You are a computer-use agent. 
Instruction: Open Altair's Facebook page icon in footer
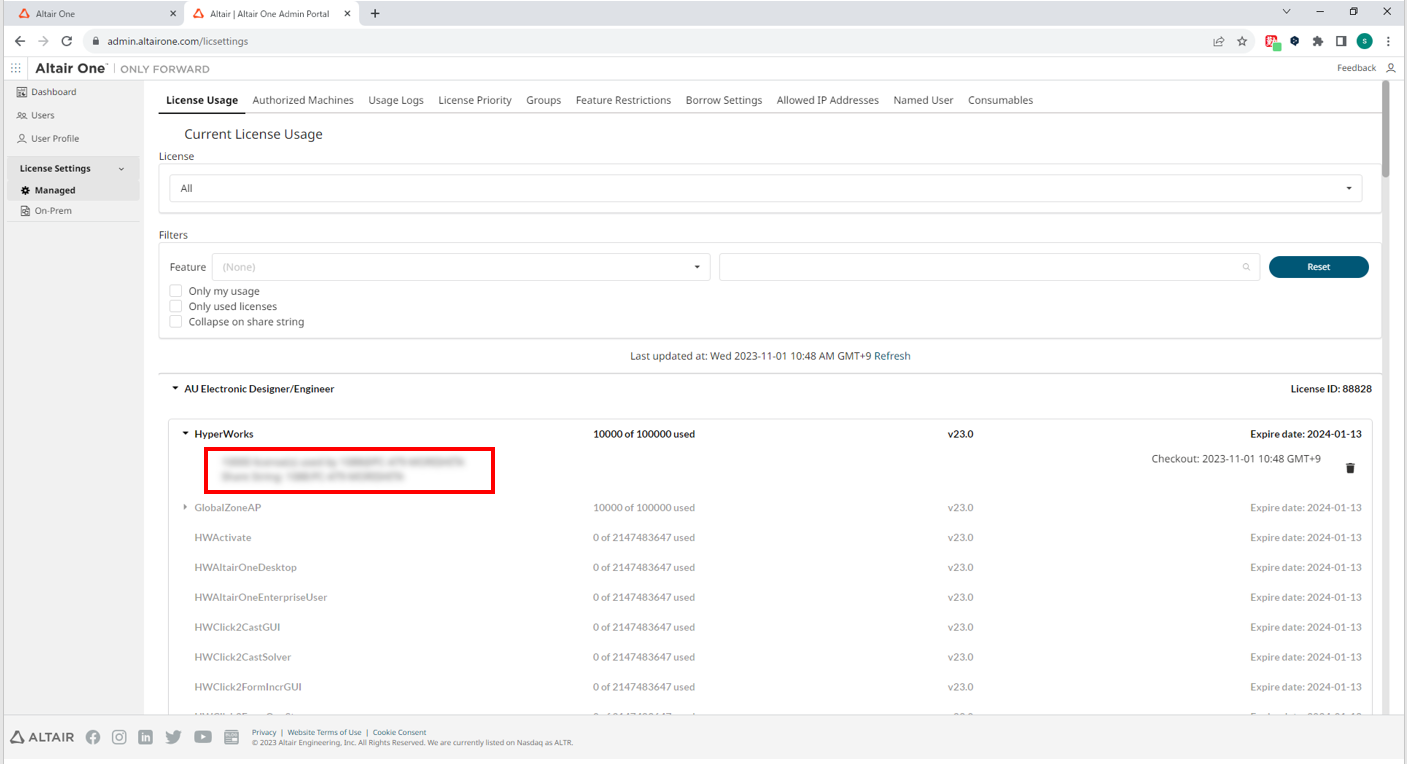[93, 737]
